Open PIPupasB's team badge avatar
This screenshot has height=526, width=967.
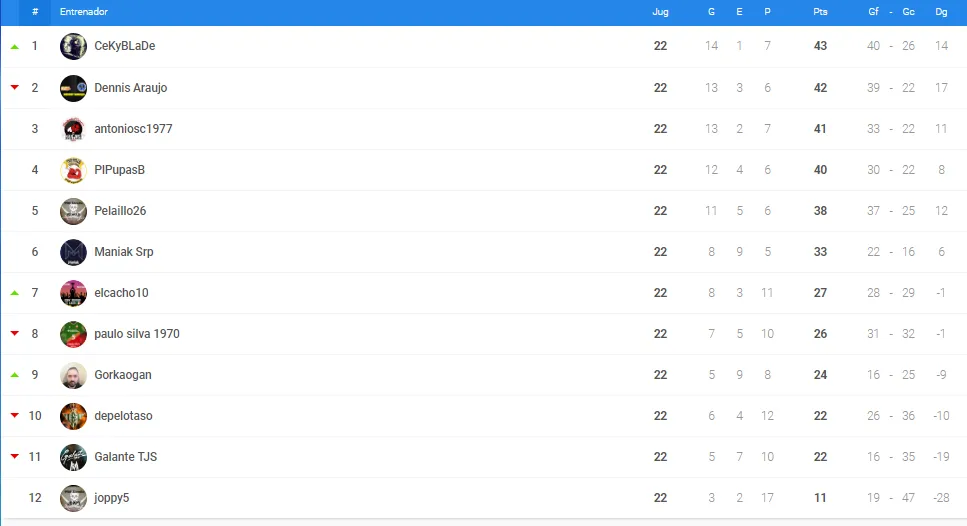point(73,170)
